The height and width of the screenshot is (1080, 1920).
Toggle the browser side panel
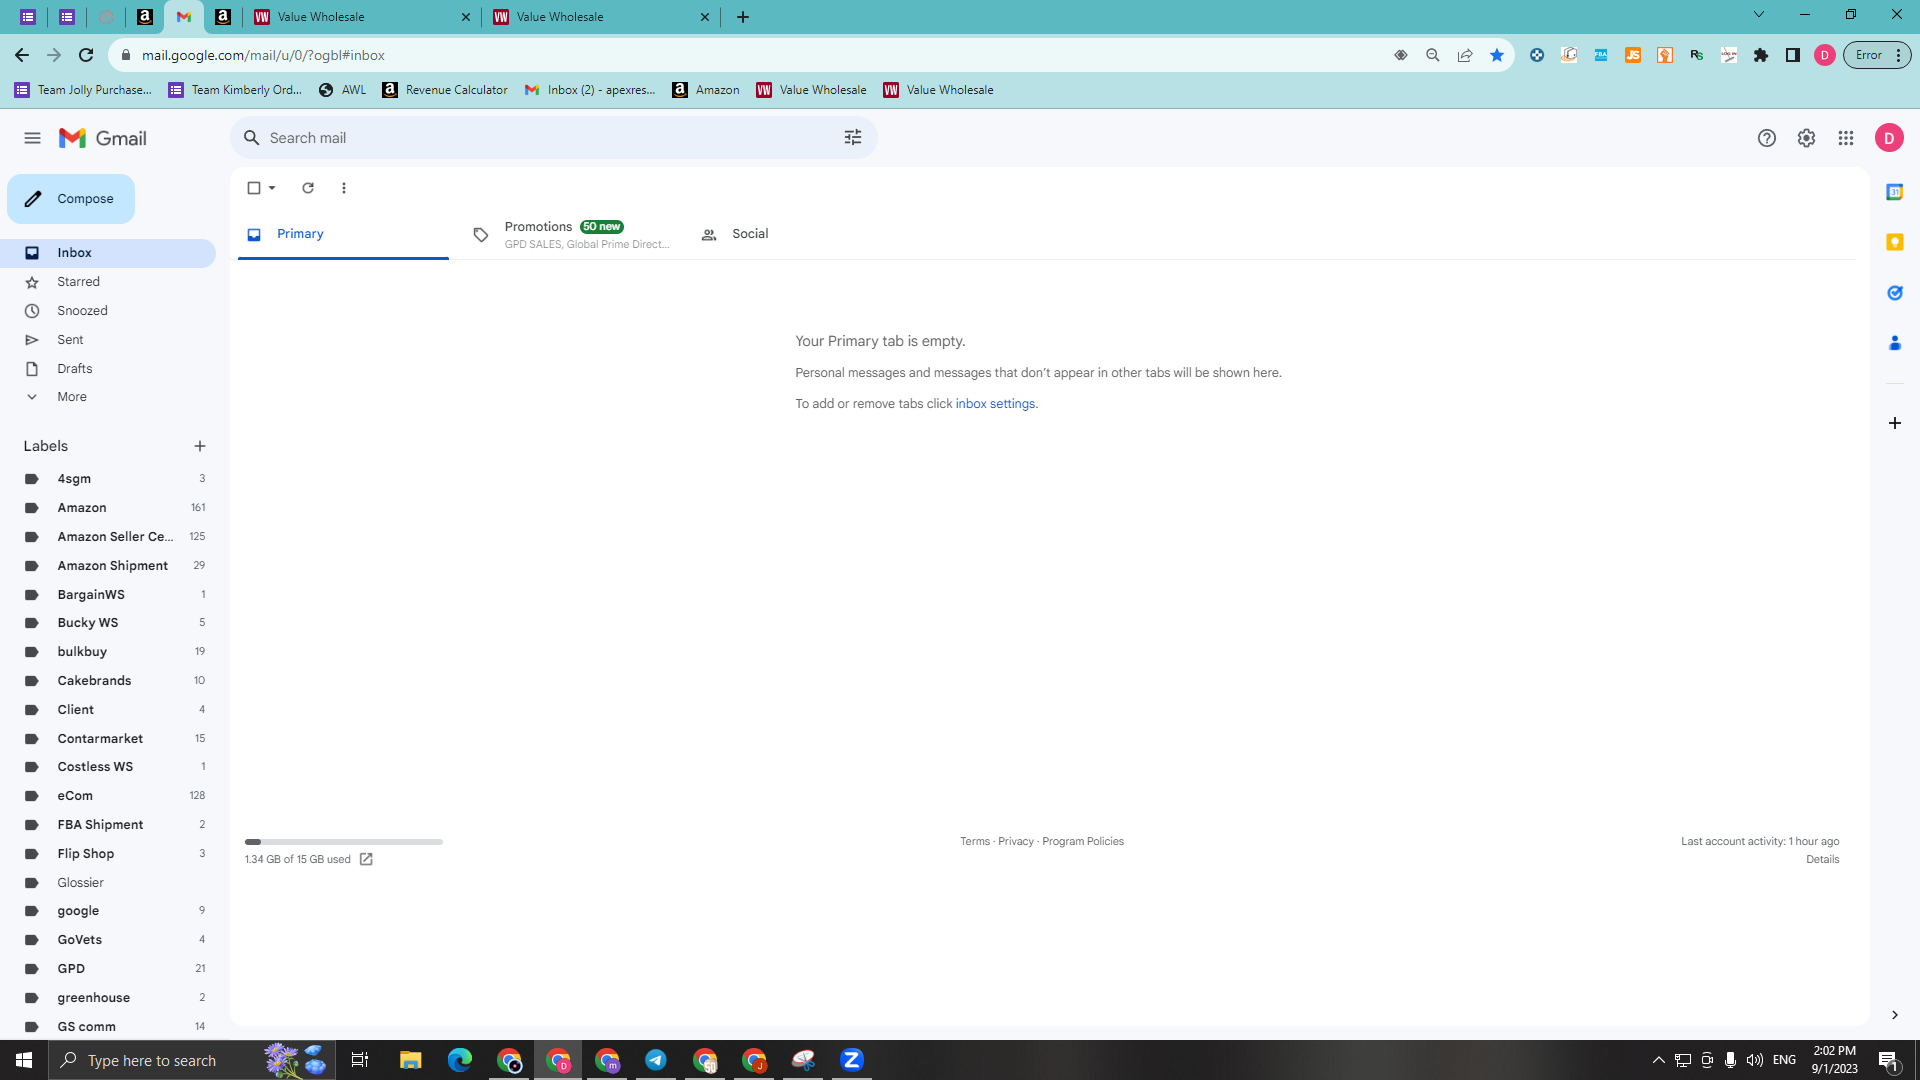(1793, 55)
